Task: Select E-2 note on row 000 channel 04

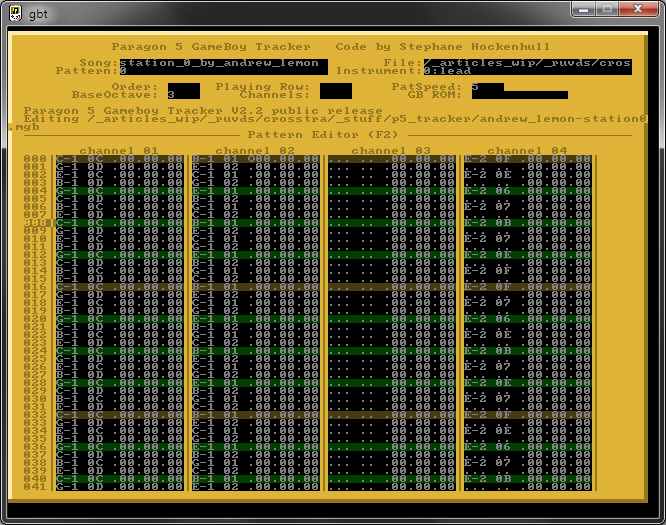Action: tap(475, 159)
